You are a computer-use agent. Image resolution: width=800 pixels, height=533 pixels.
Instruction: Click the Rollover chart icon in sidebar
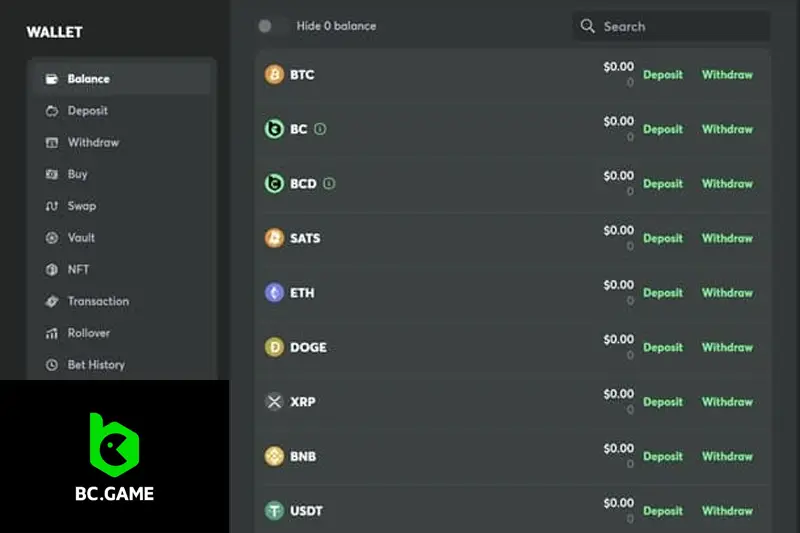52,333
